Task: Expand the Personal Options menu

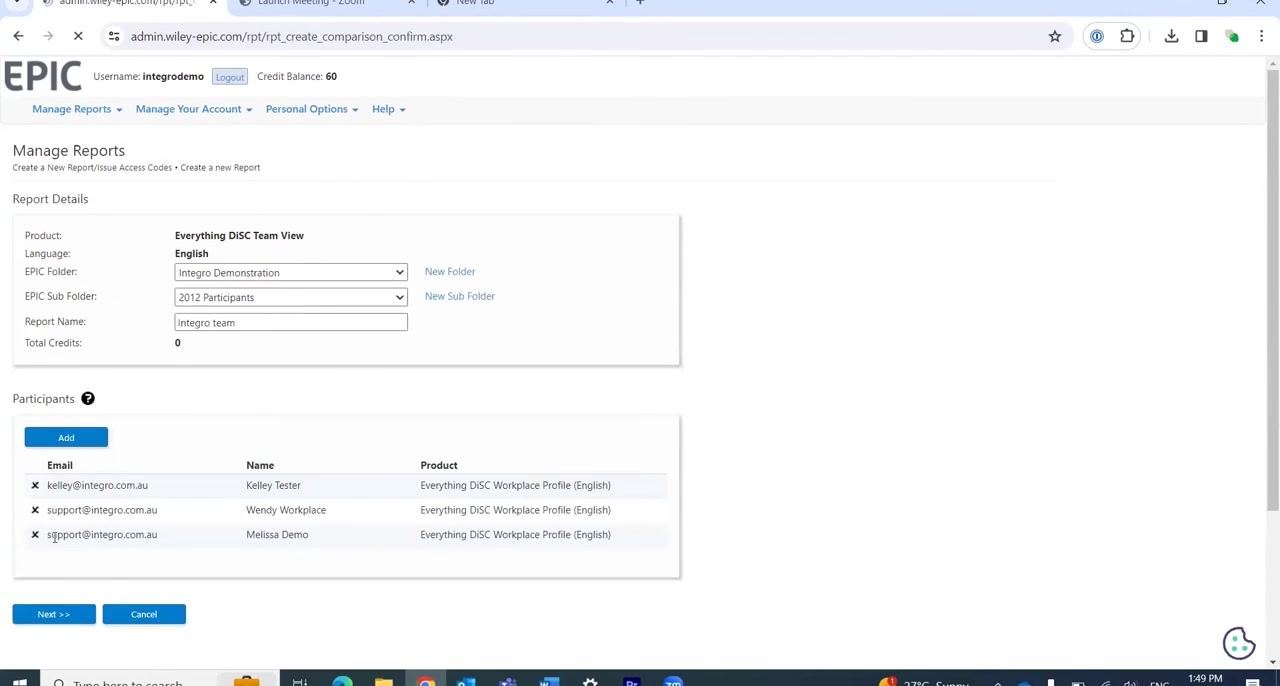Action: coord(312,109)
